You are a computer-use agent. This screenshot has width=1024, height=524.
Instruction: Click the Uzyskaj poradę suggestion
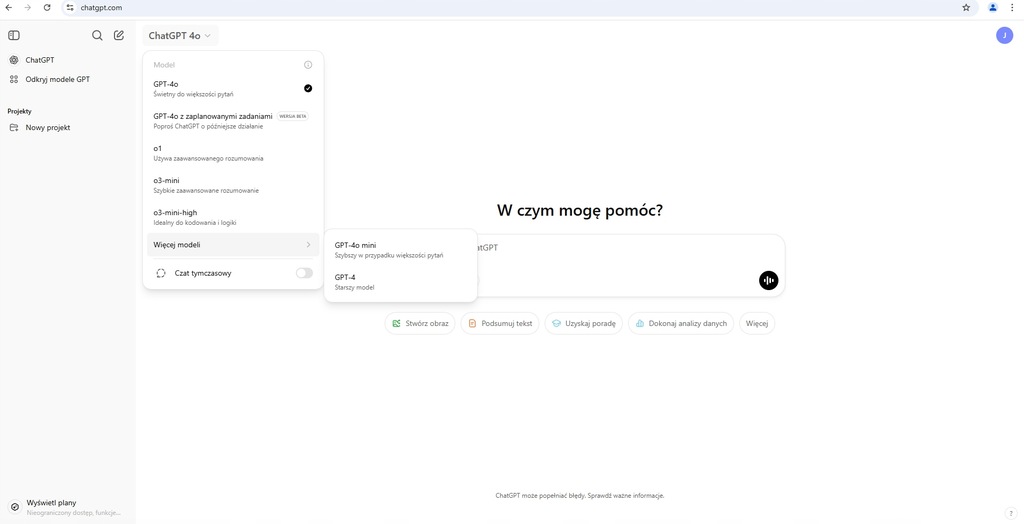[x=583, y=323]
